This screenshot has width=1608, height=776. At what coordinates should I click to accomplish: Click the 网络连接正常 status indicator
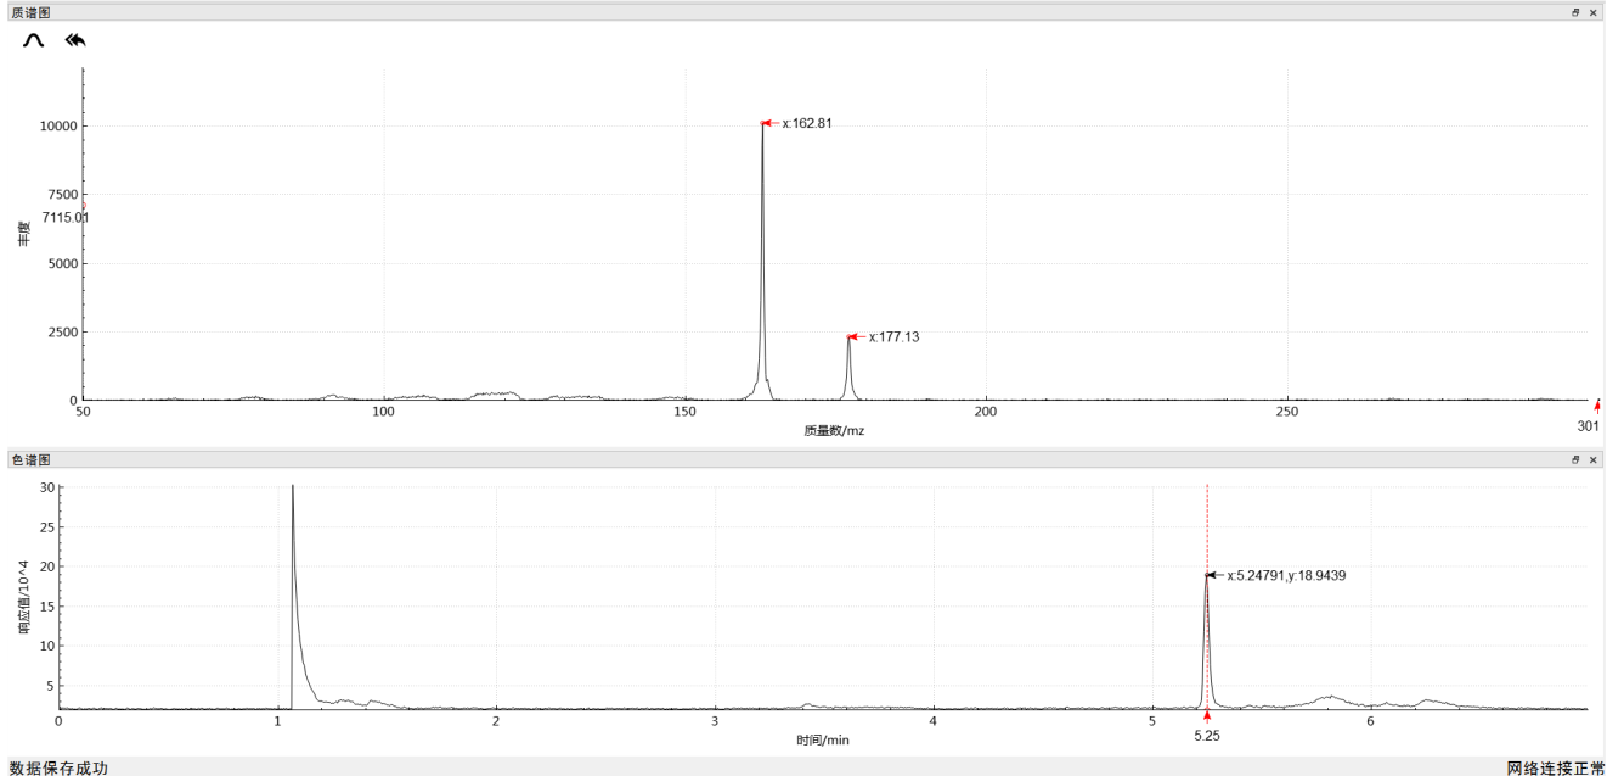point(1555,767)
